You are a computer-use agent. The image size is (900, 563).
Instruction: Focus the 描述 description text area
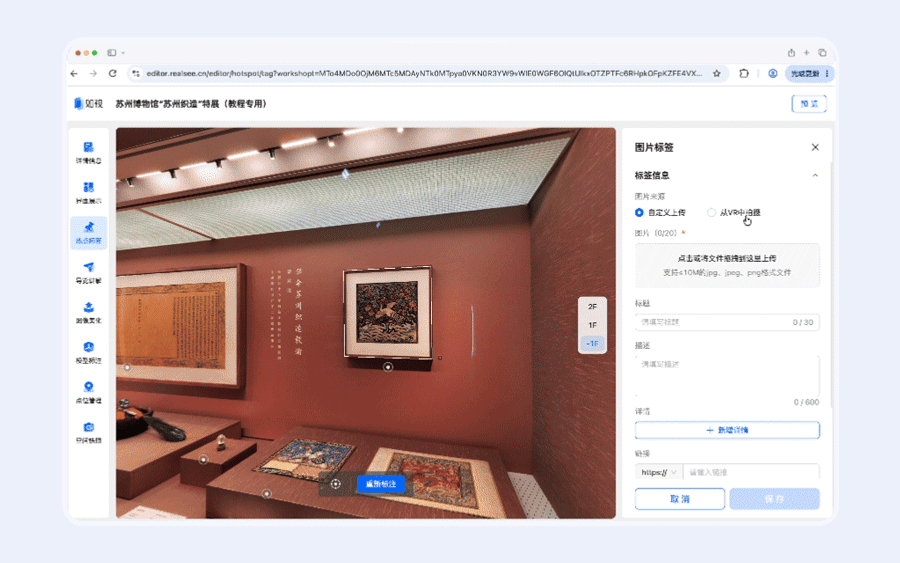click(727, 376)
